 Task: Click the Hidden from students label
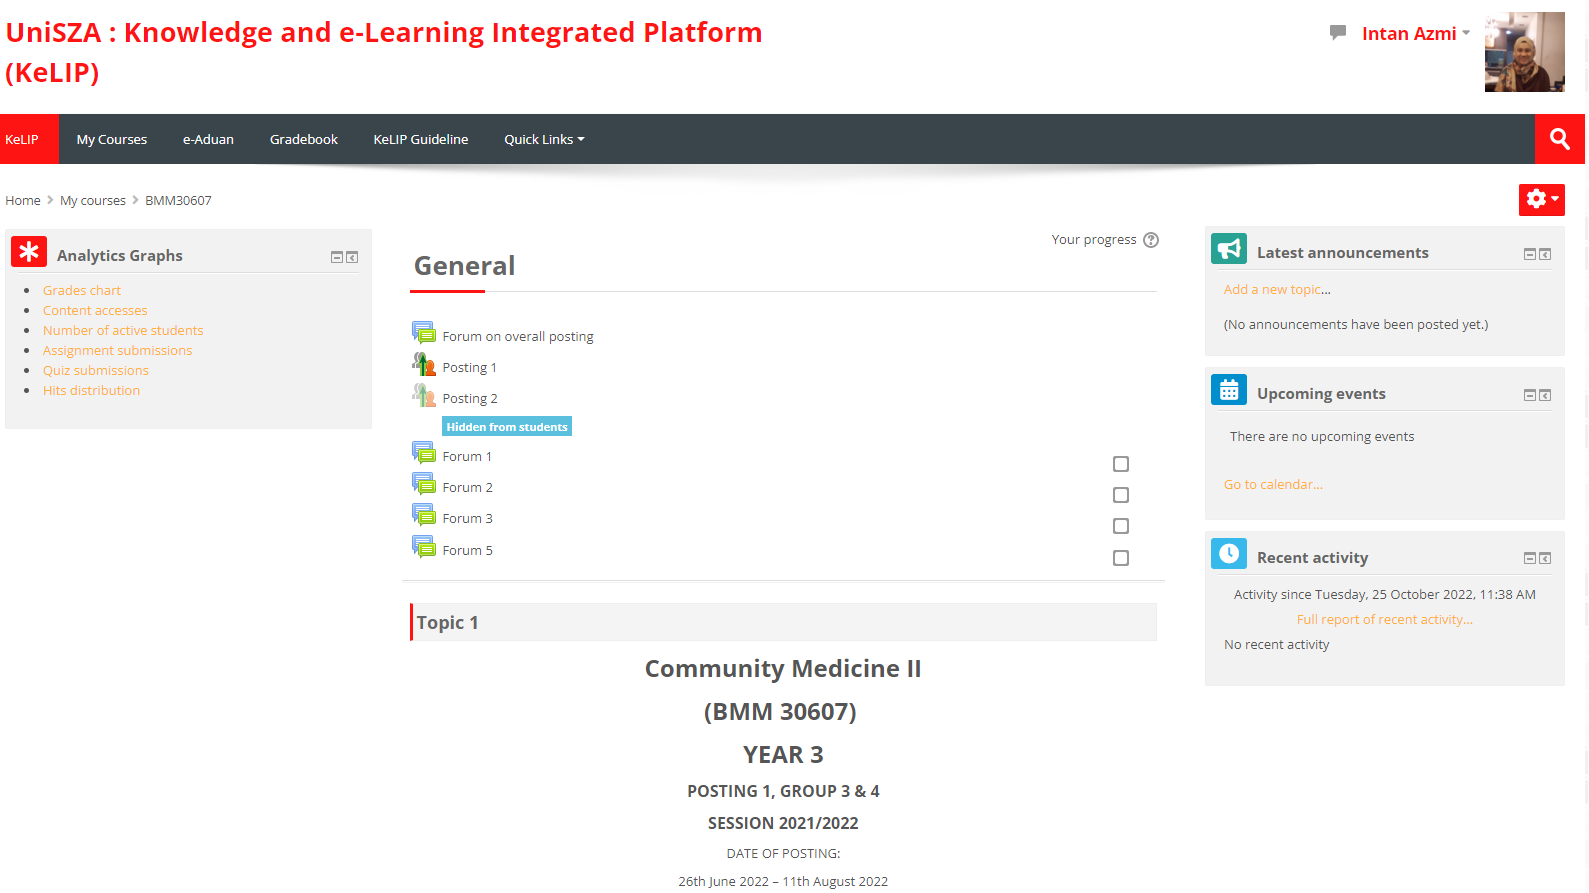507,426
